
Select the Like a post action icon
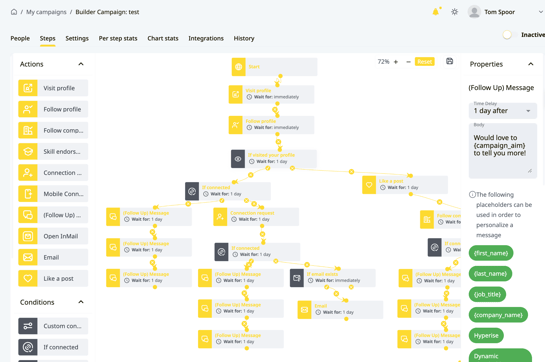click(x=28, y=279)
